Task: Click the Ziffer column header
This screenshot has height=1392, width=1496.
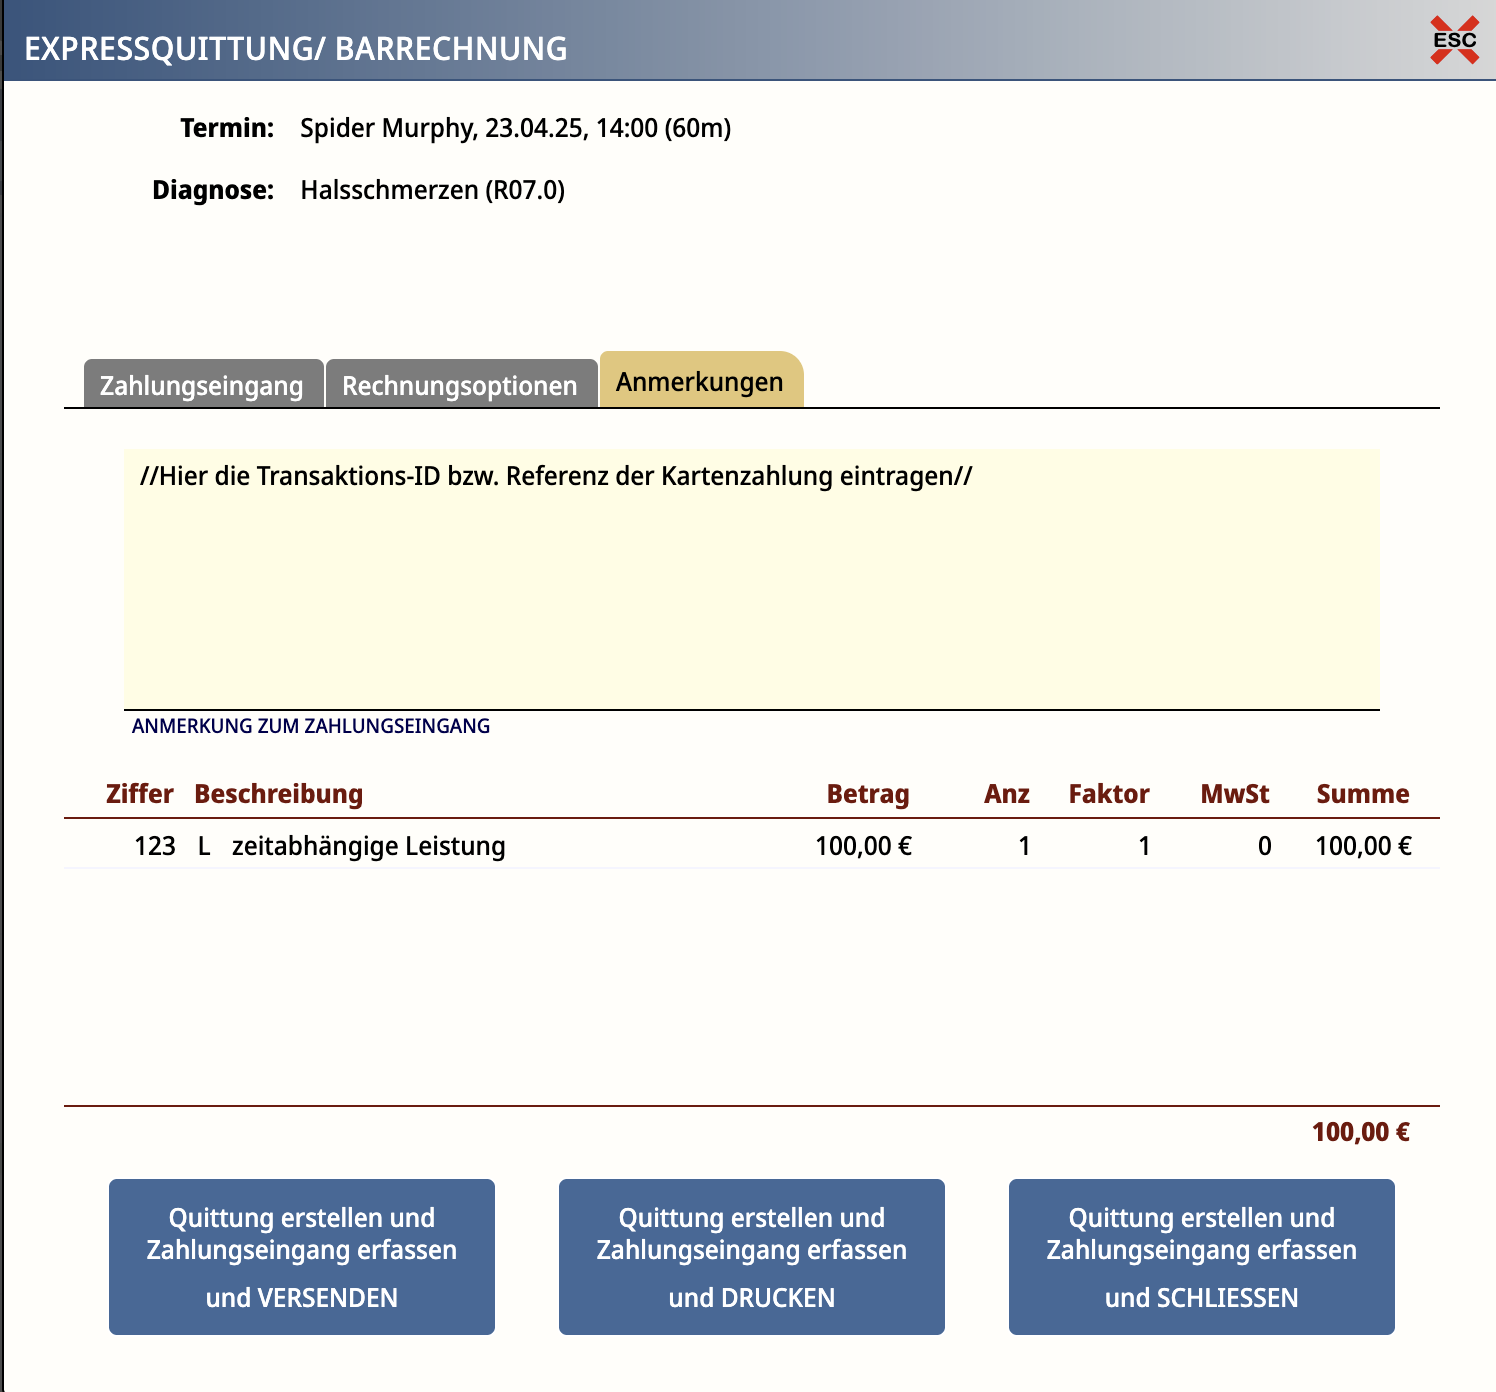Action: [x=140, y=794]
